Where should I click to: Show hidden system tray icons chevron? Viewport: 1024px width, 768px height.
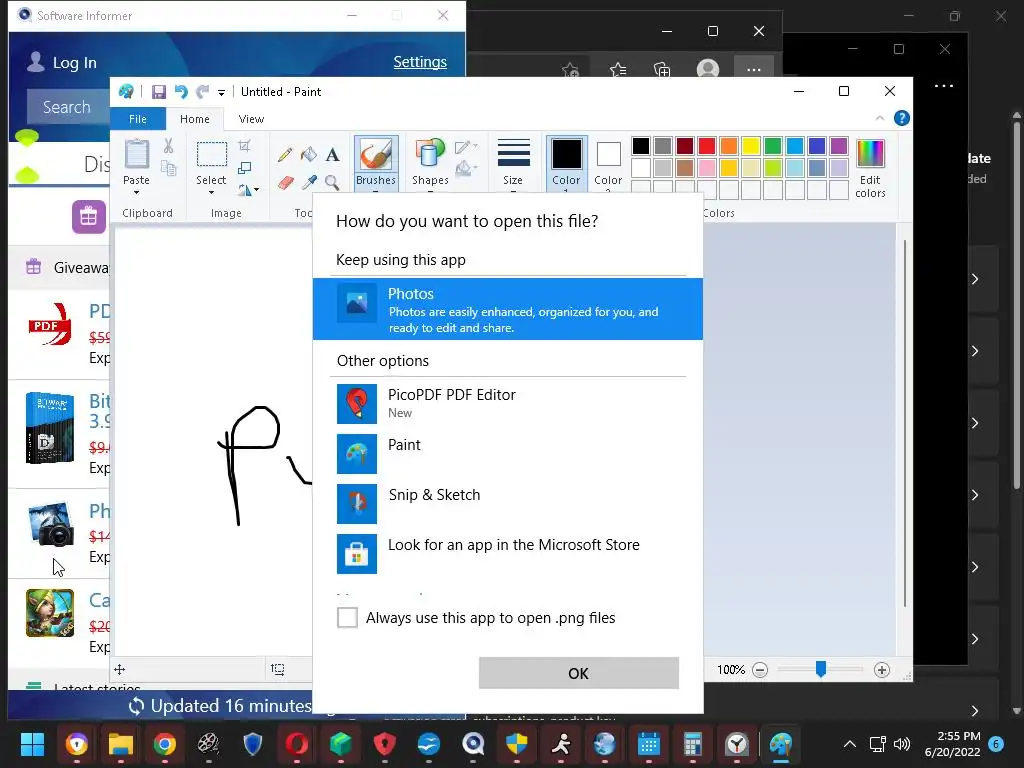(x=850, y=744)
